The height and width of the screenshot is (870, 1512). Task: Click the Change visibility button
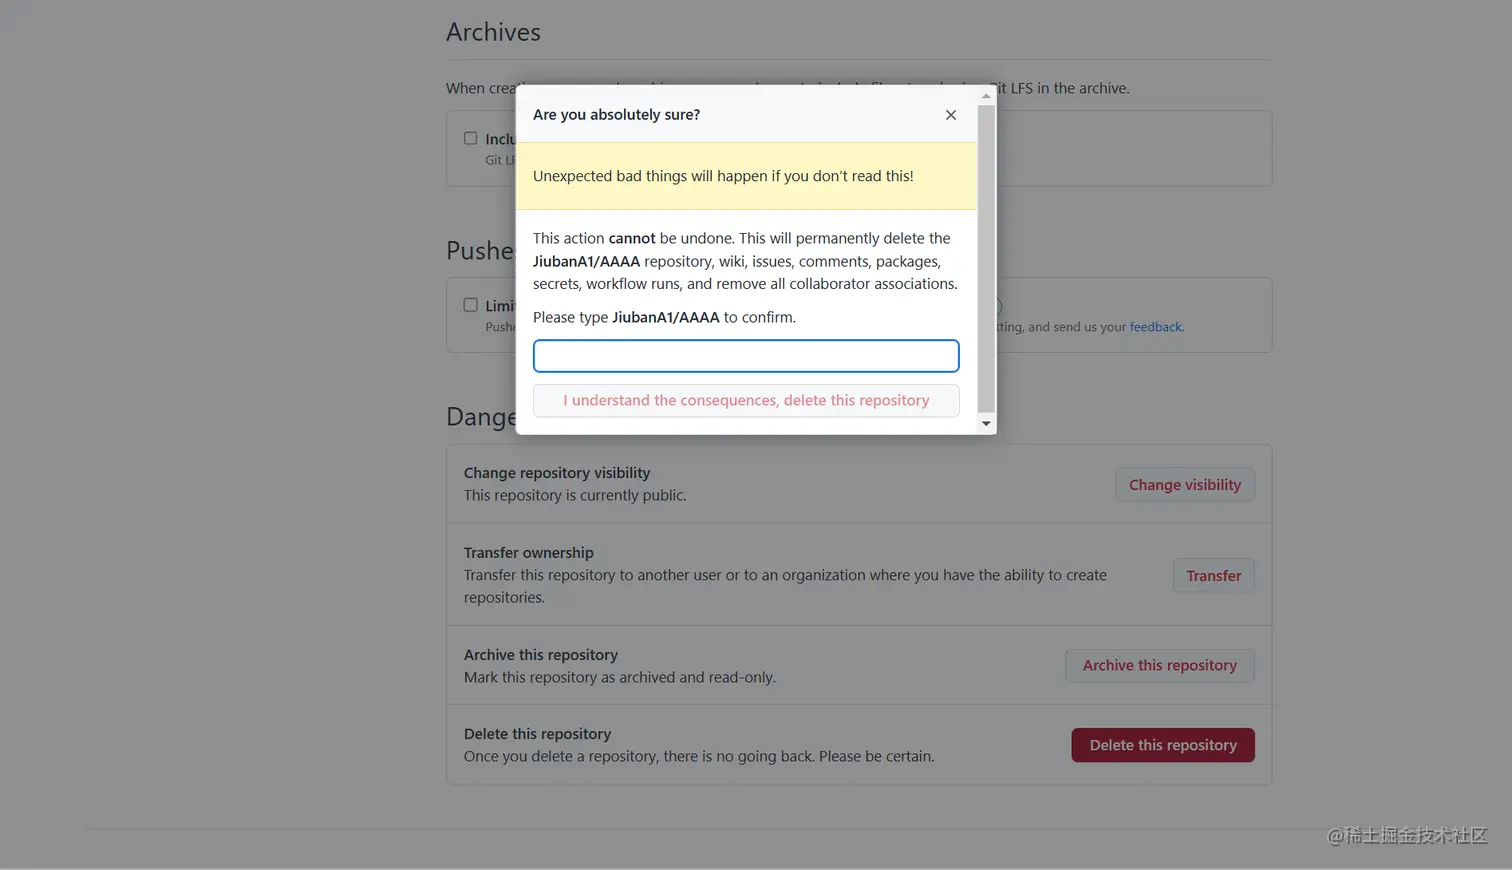point(1185,485)
